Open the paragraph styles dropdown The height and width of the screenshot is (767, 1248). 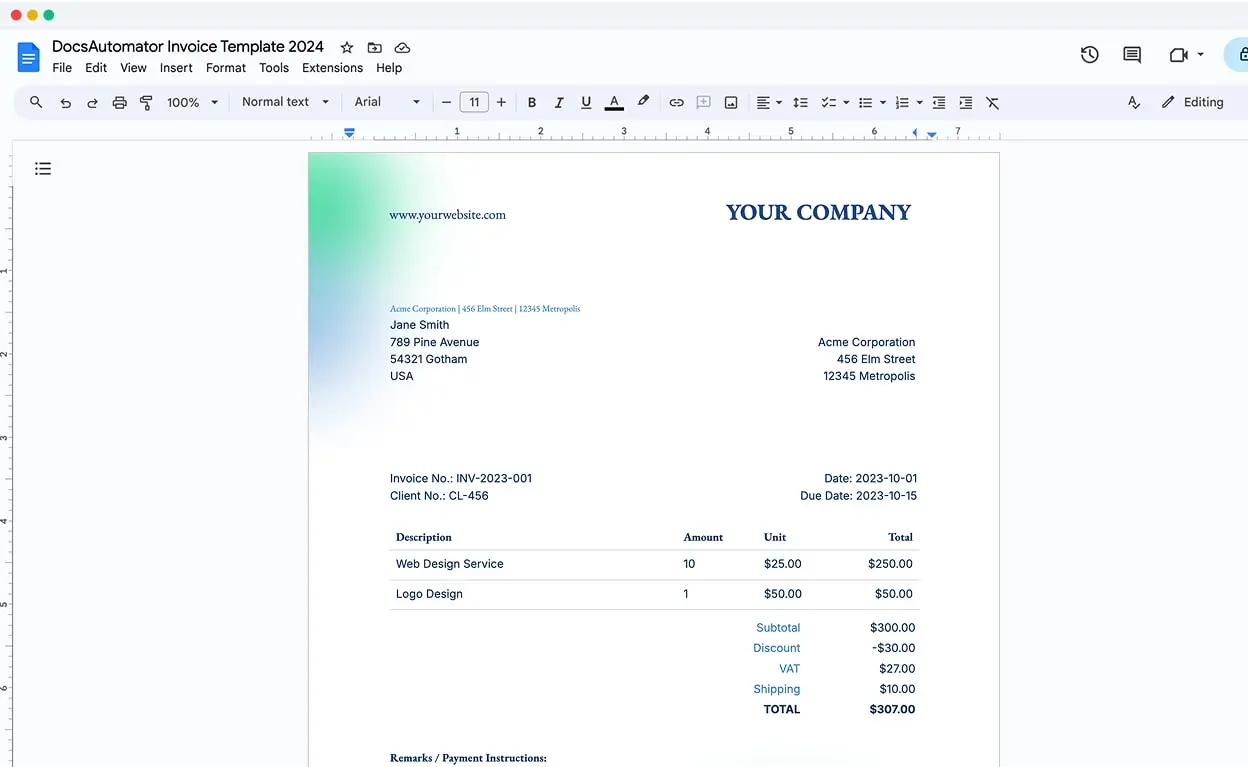tap(284, 102)
